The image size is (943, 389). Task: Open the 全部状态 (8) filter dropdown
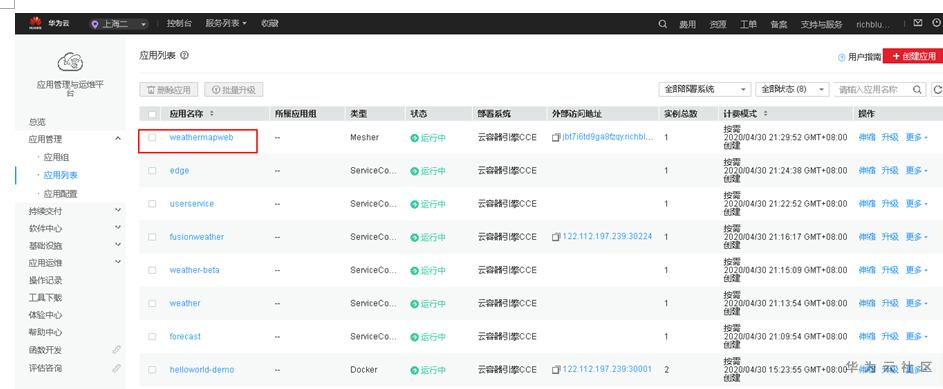[792, 90]
